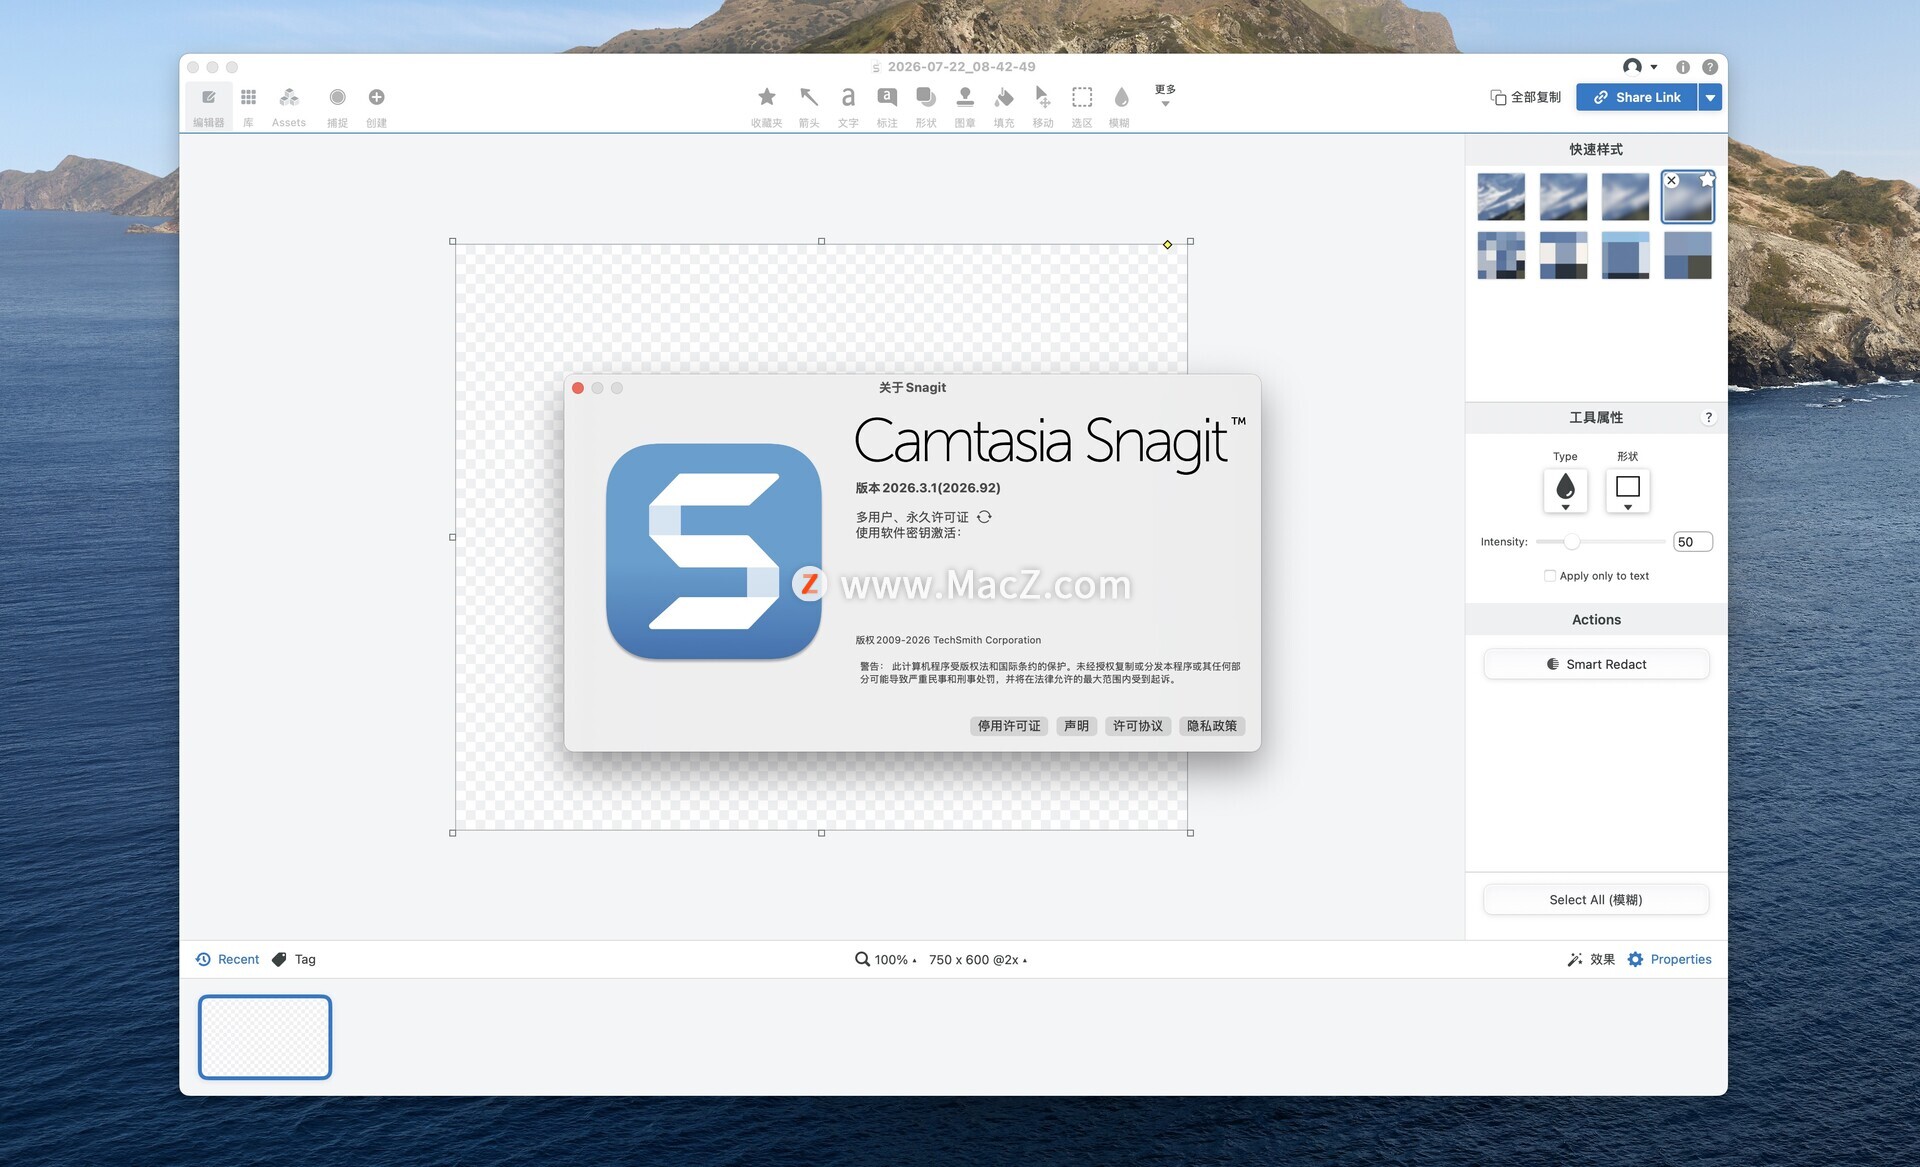Viewport: 1920px width, 1167px height.
Task: Select the 移动 move tool
Action: coord(1043,106)
